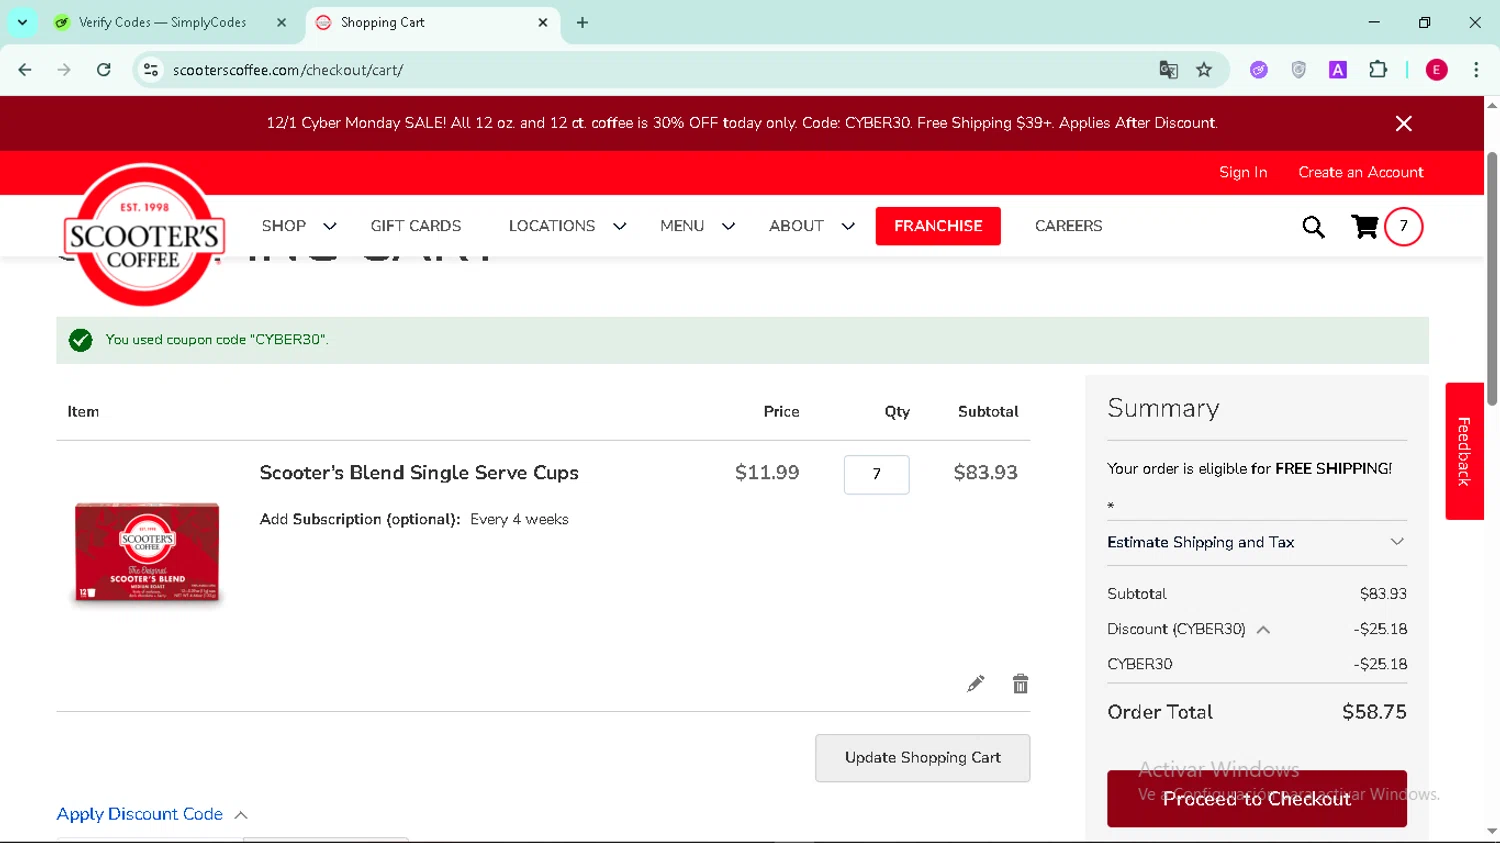
Task: Click the cart item count badge 7
Action: point(1403,226)
